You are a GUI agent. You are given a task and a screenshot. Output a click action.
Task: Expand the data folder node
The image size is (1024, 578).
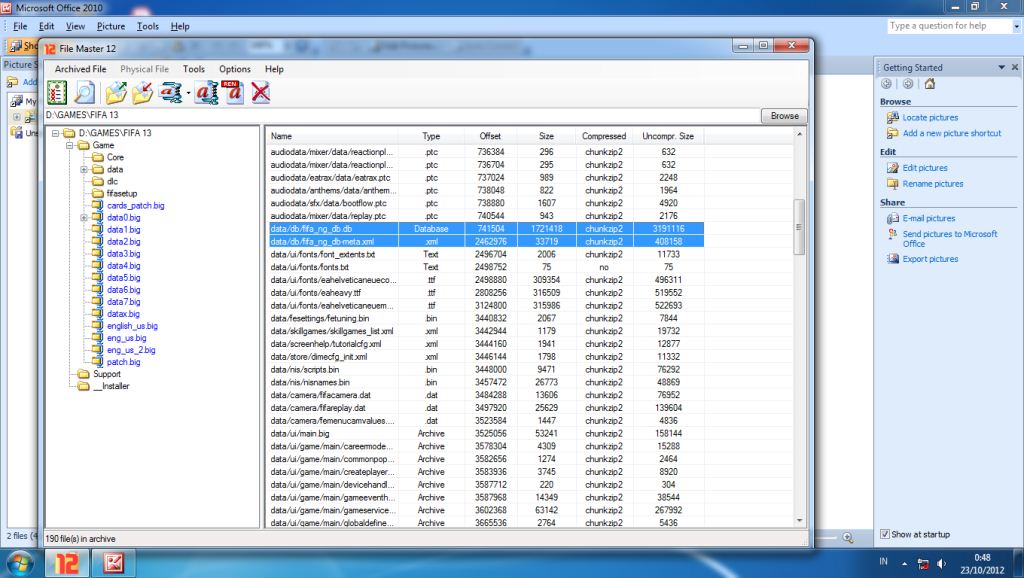(84, 169)
